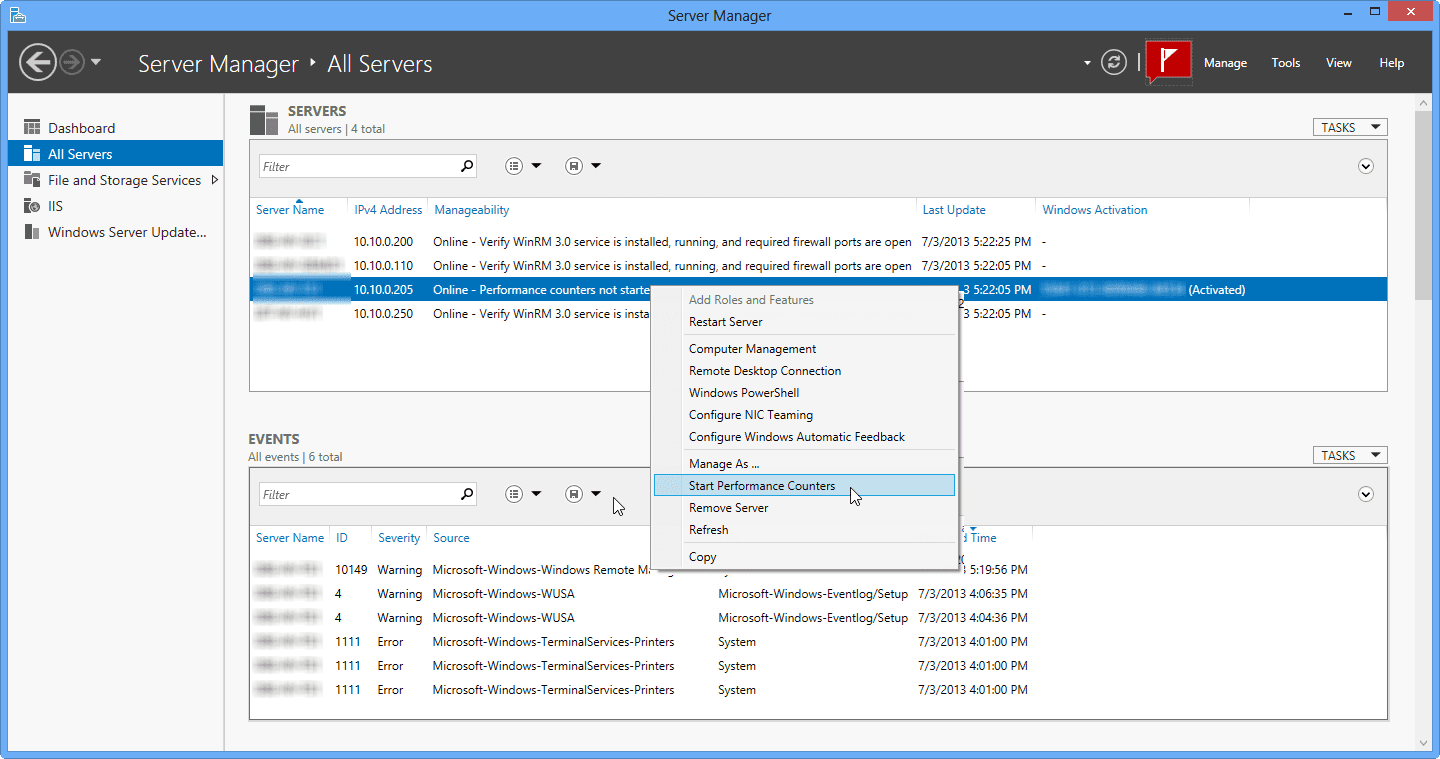Choose Remote Desktop Connection in context menu
Screen dimensions: 1440x759
click(804, 371)
